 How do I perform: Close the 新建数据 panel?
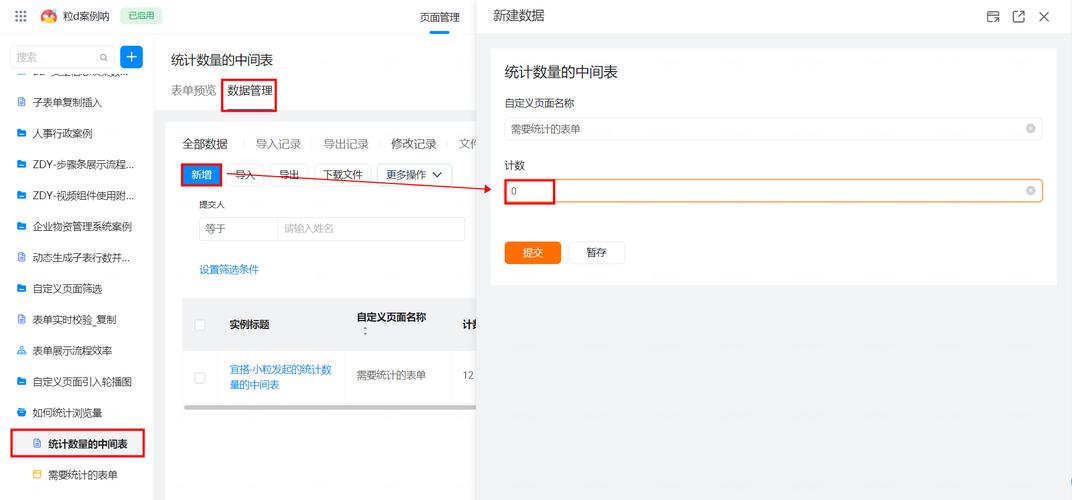coord(1044,17)
